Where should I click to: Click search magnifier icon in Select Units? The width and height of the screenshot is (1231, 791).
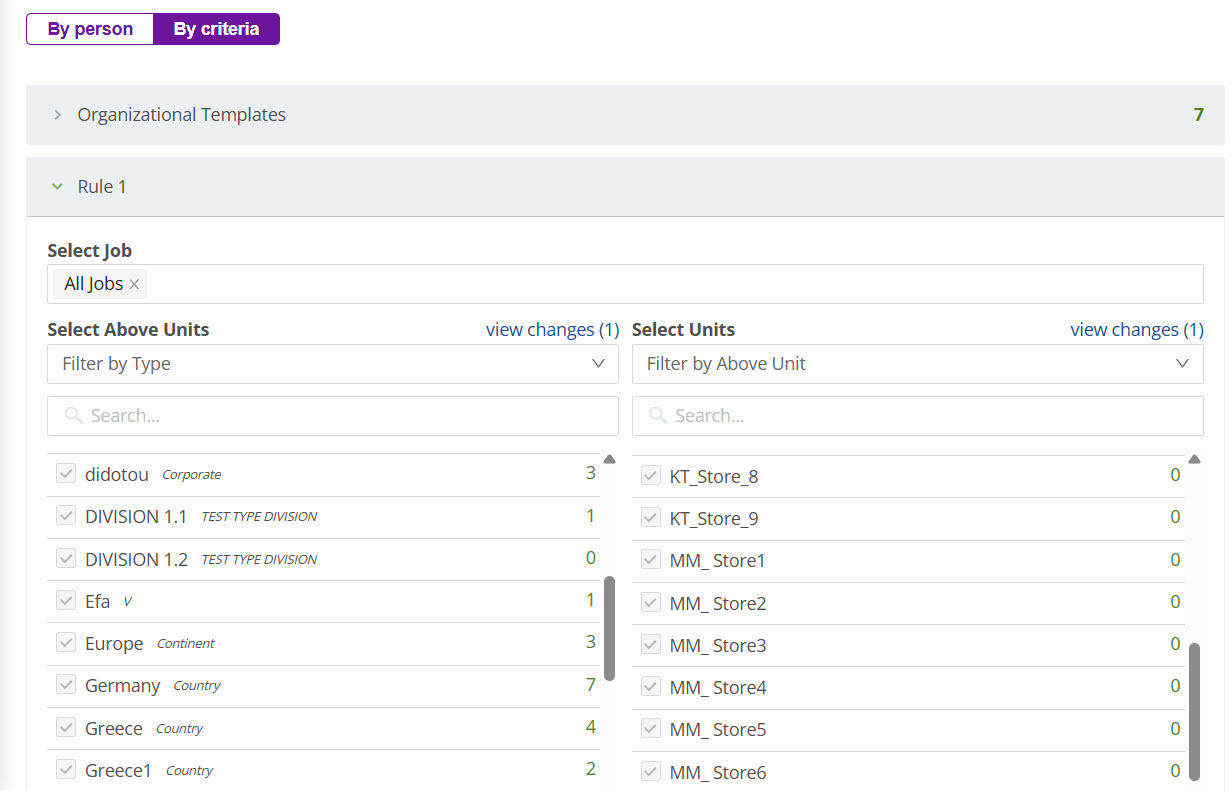pyautogui.click(x=657, y=416)
